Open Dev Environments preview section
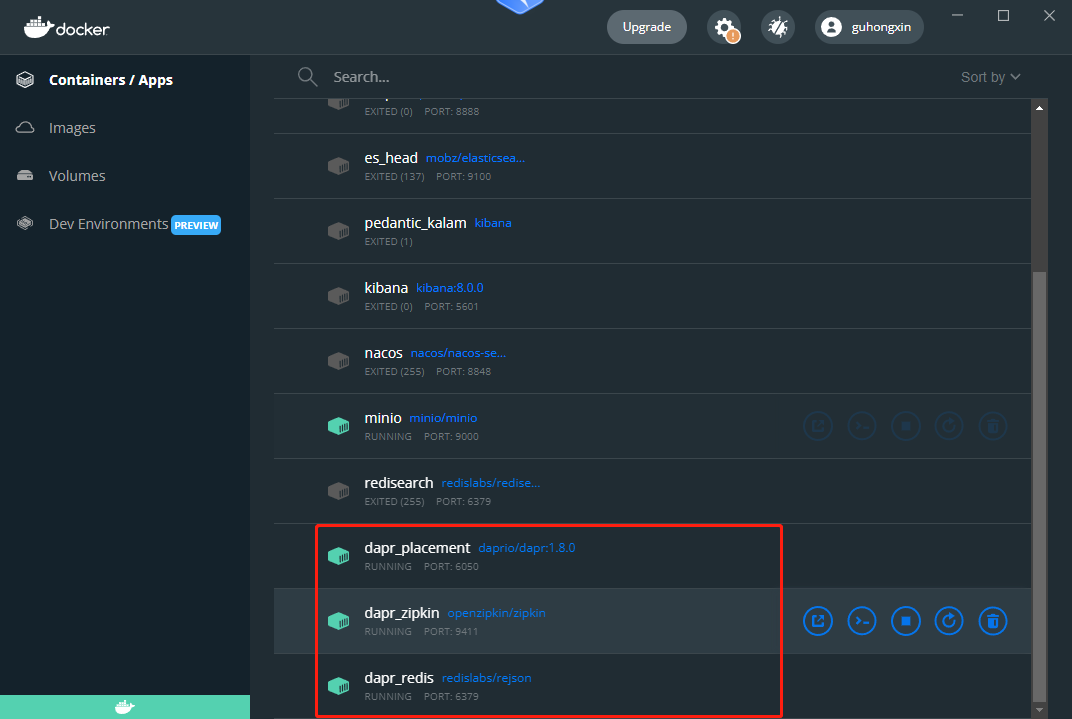Image resolution: width=1072 pixels, height=719 pixels. point(118,224)
